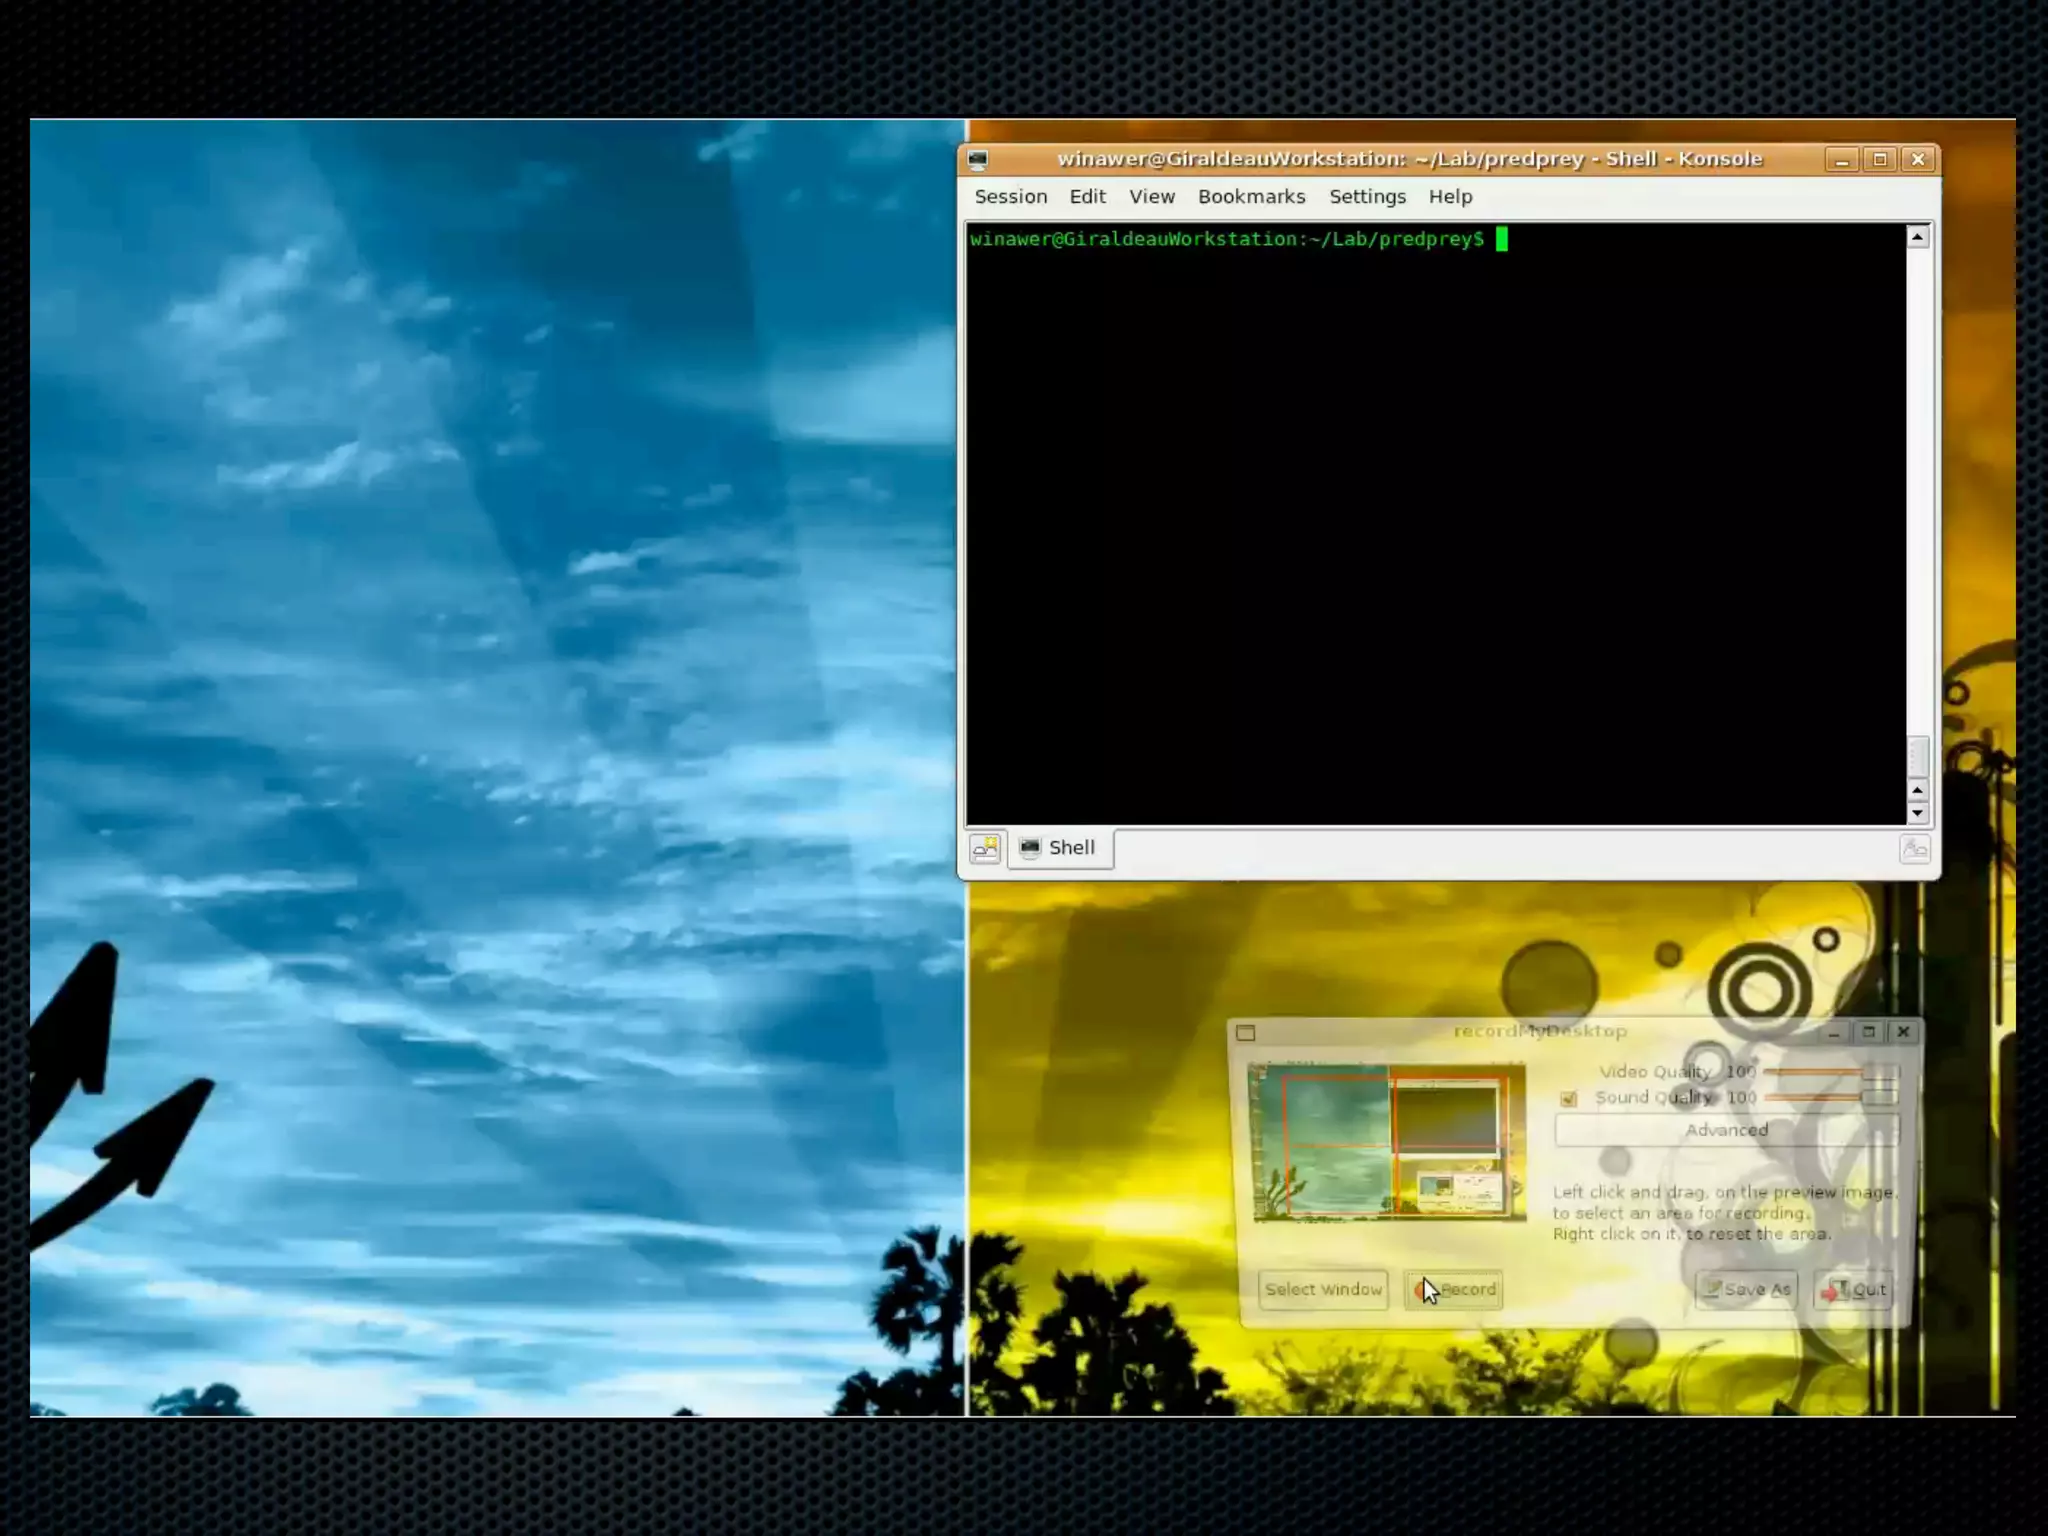2048x1536 pixels.
Task: Open the View menu
Action: click(x=1151, y=197)
